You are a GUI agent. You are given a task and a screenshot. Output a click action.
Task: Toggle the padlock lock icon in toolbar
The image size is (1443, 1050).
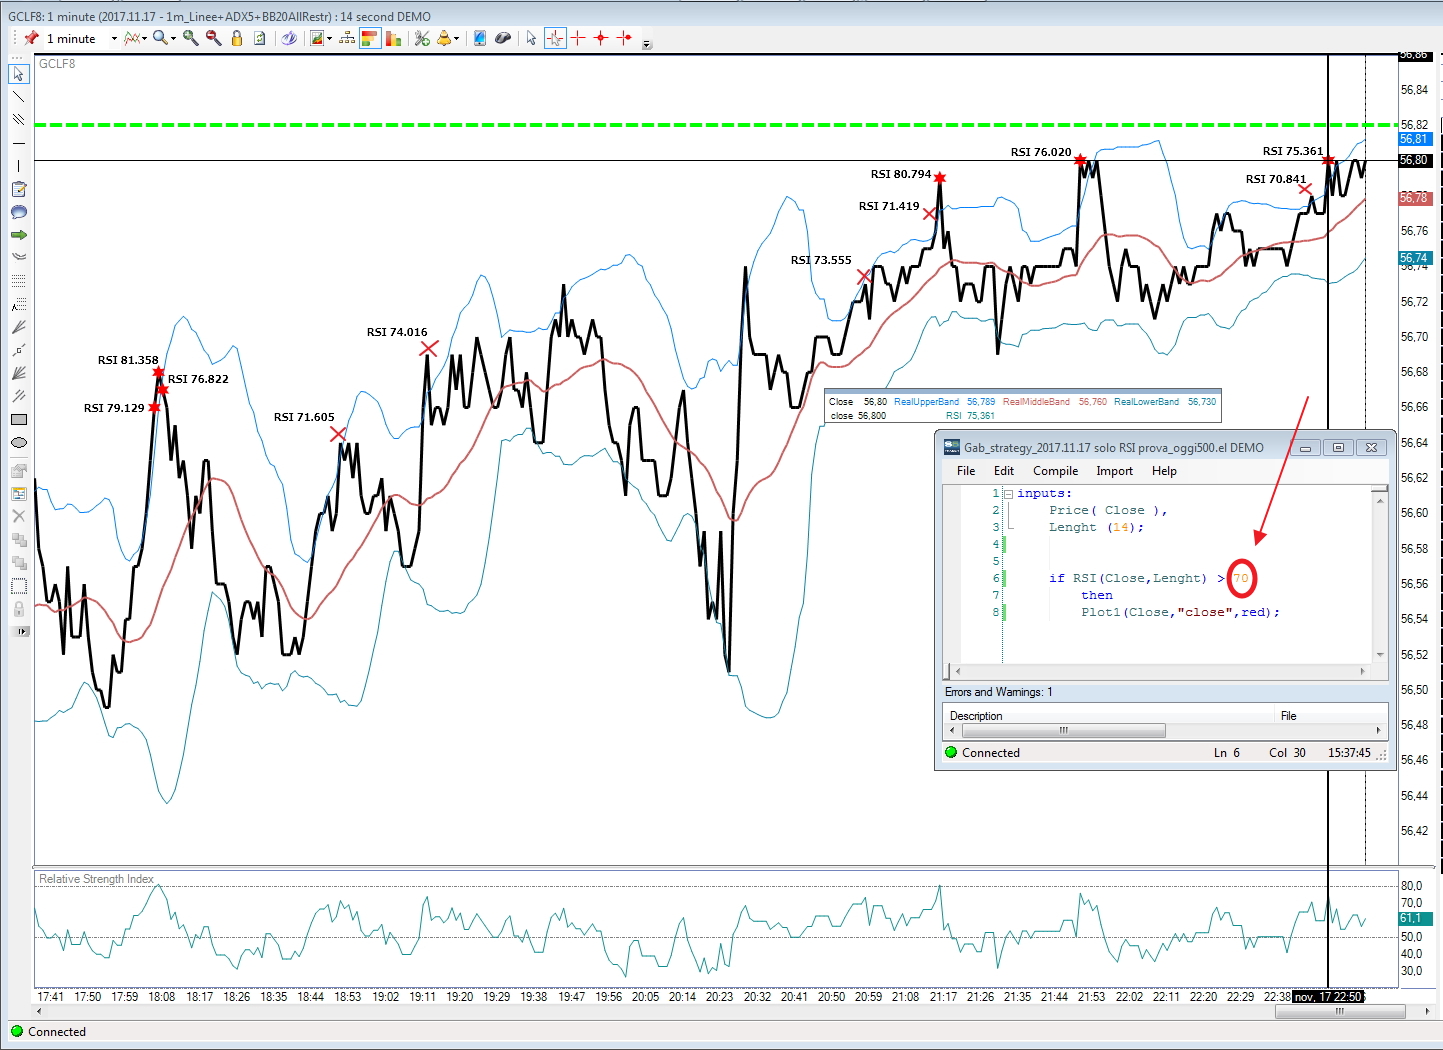click(x=237, y=38)
